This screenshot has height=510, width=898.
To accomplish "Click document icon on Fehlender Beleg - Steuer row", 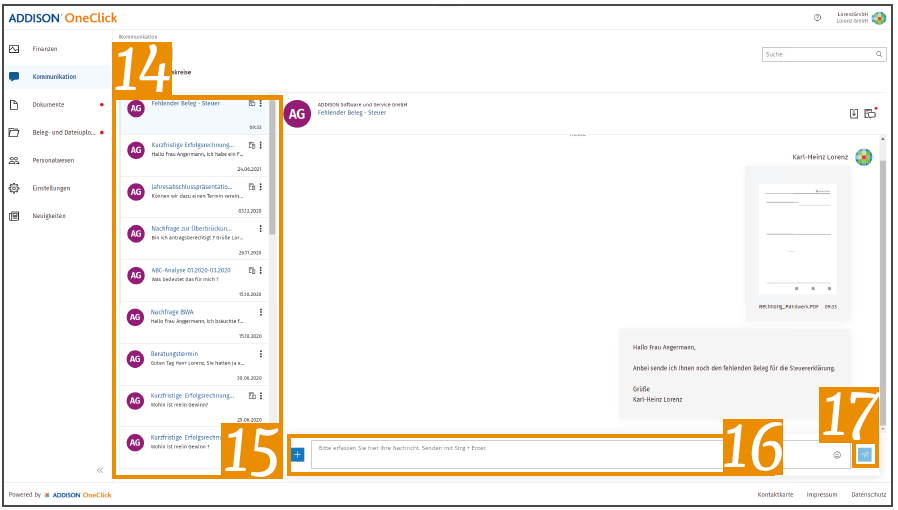I will tap(251, 104).
